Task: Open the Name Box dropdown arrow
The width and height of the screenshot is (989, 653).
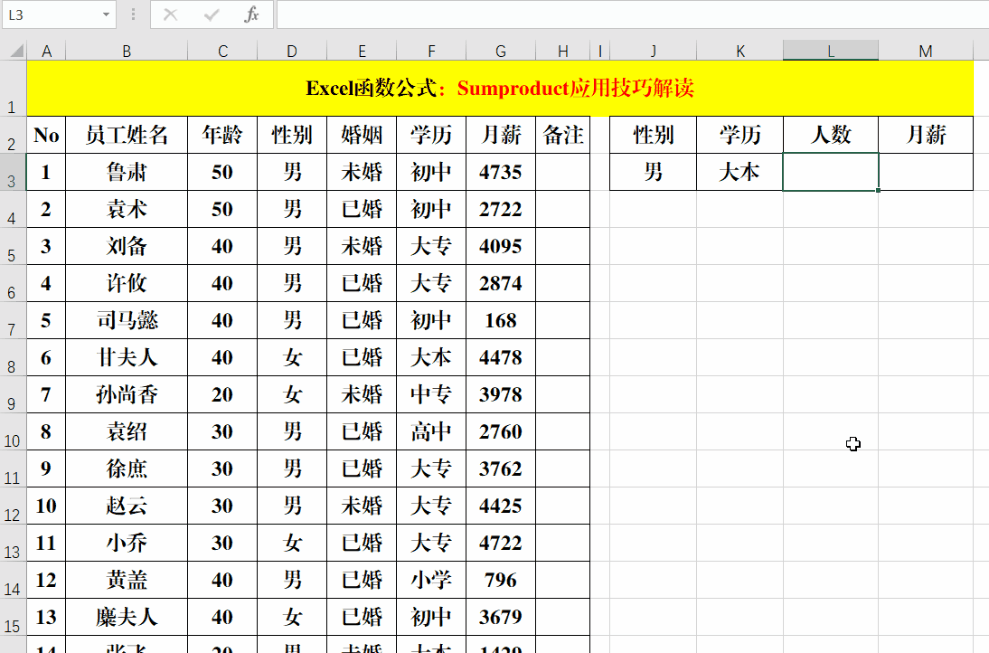Action: 106,15
